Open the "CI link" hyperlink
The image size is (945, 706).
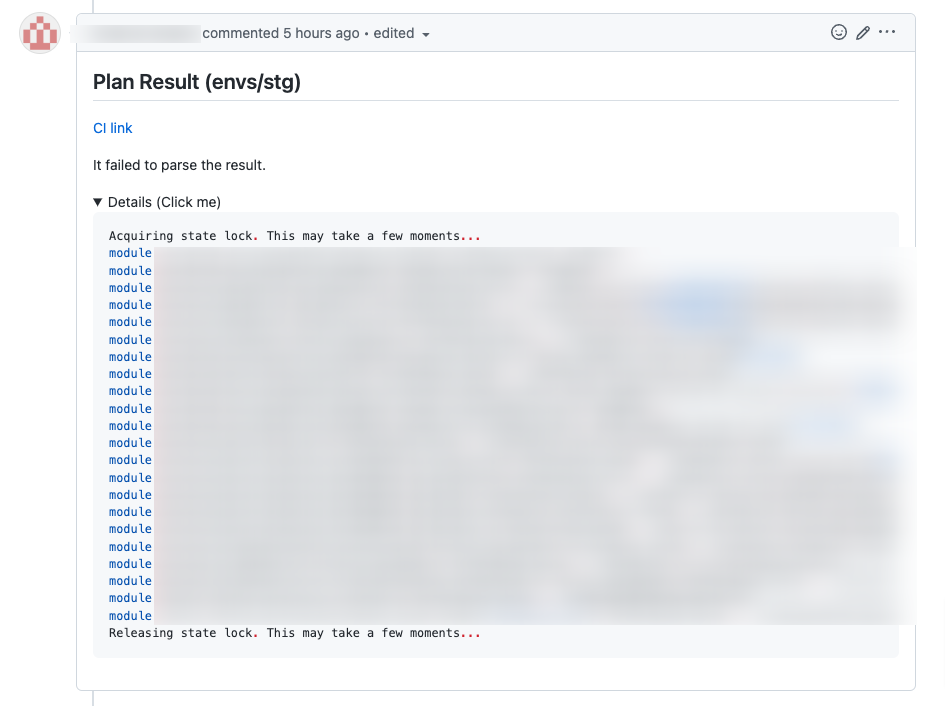pos(112,128)
